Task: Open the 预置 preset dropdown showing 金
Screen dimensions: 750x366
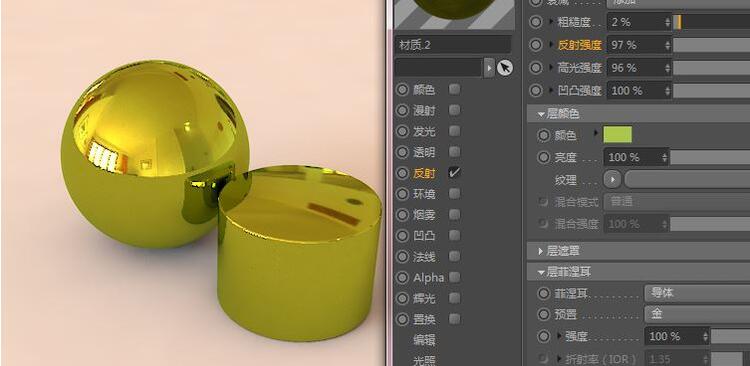Action: pyautogui.click(x=697, y=314)
